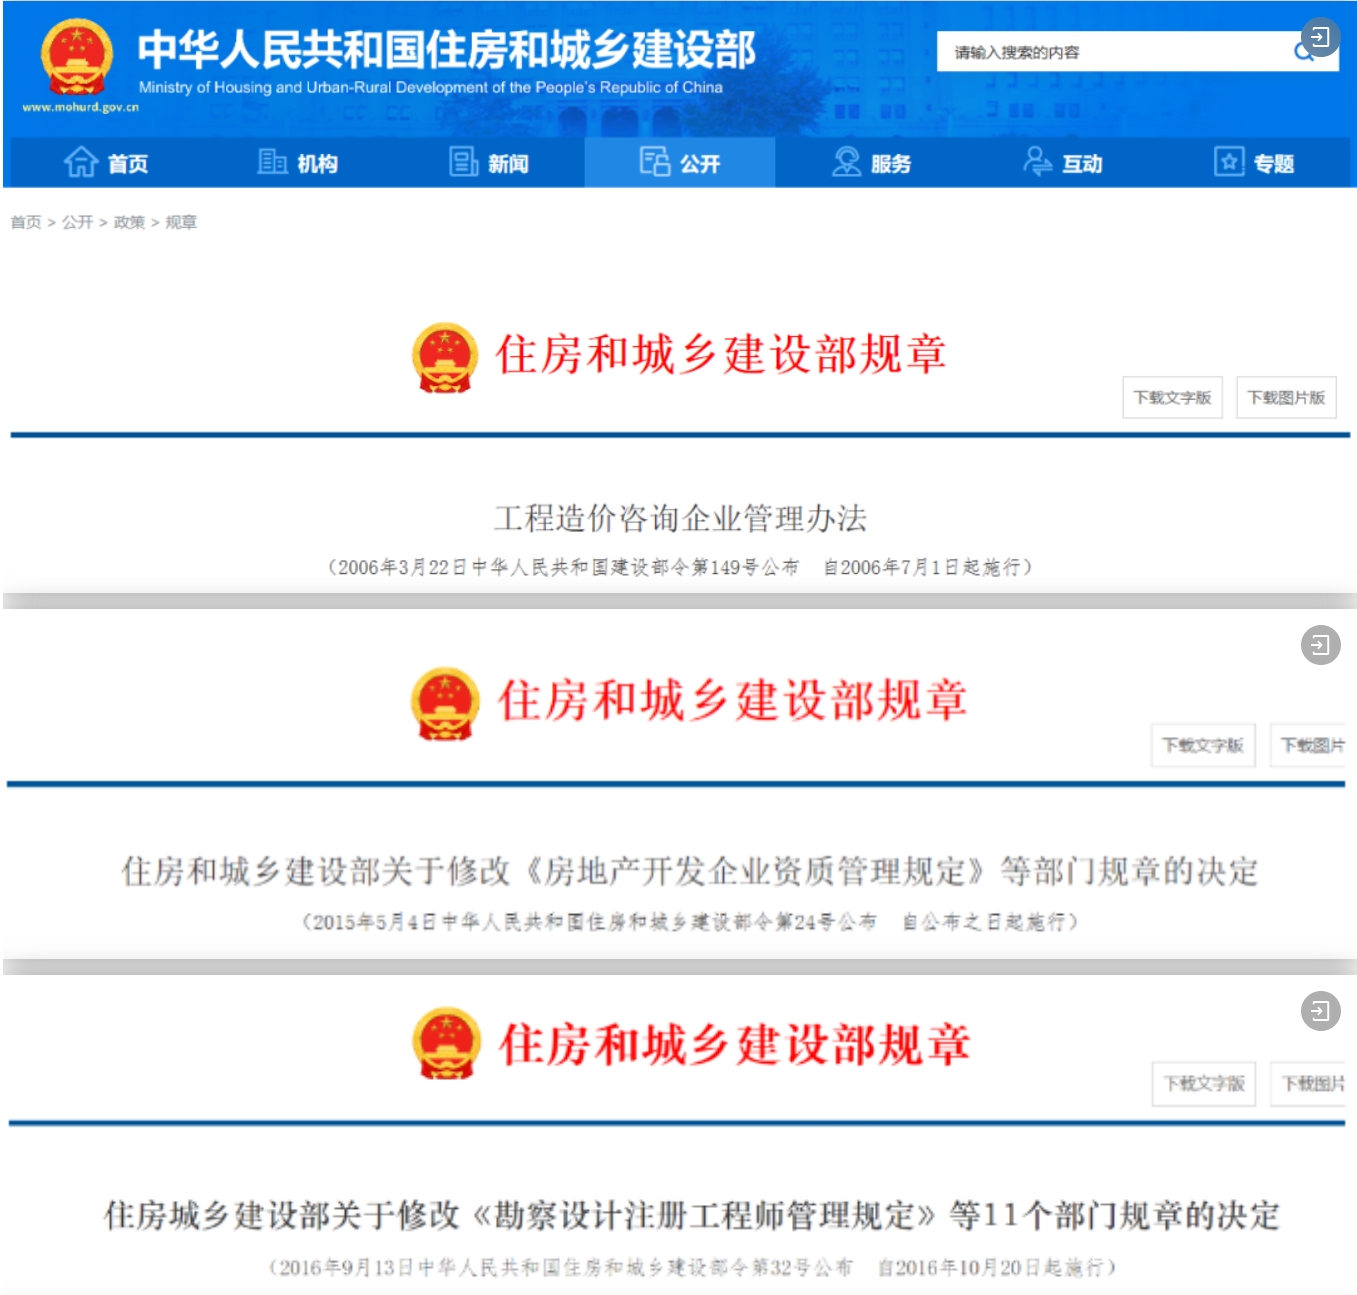Click the document icon beside 公开

tap(655, 161)
